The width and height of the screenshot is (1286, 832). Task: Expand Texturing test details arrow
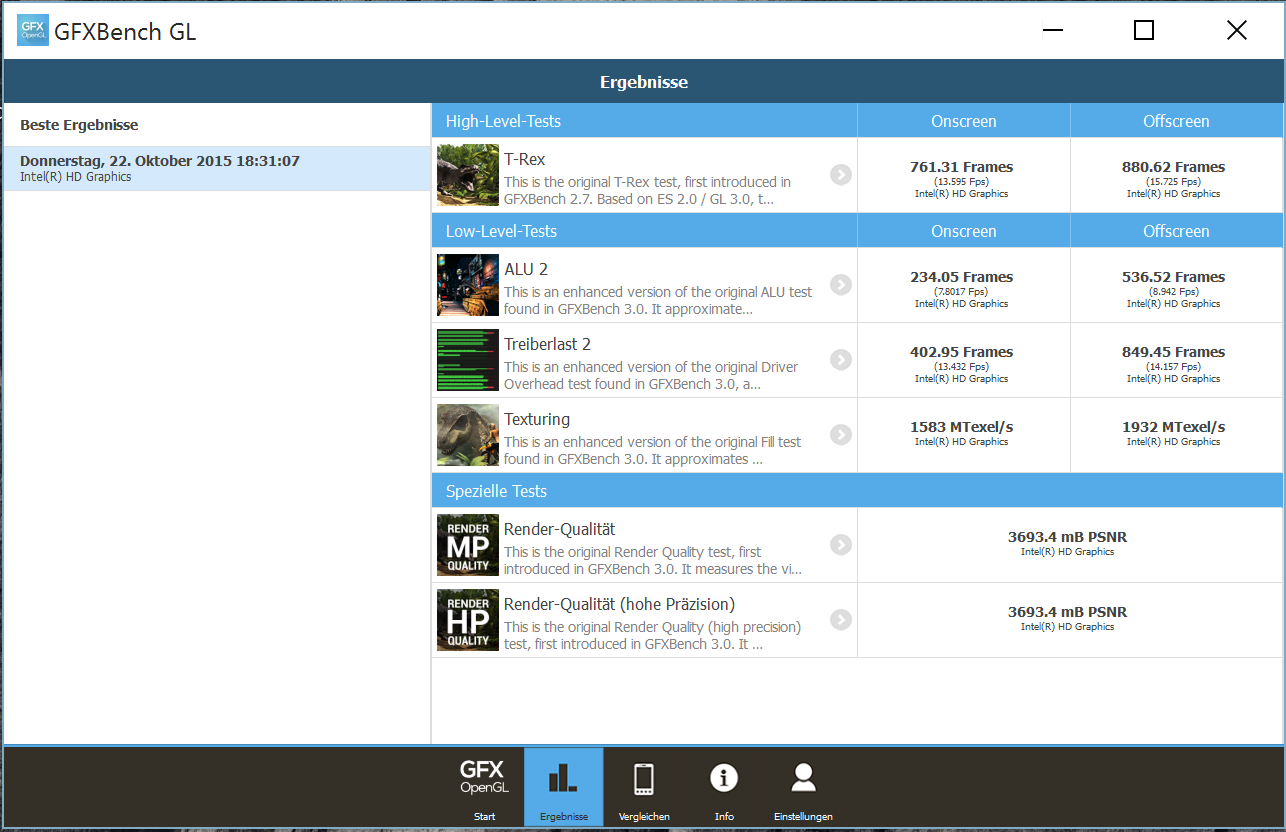(x=841, y=435)
